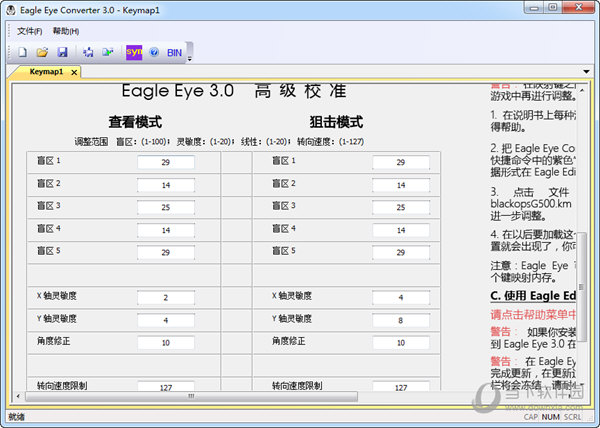Edit 角度修正 field in 狙击模式
The width and height of the screenshot is (600, 428).
click(401, 343)
